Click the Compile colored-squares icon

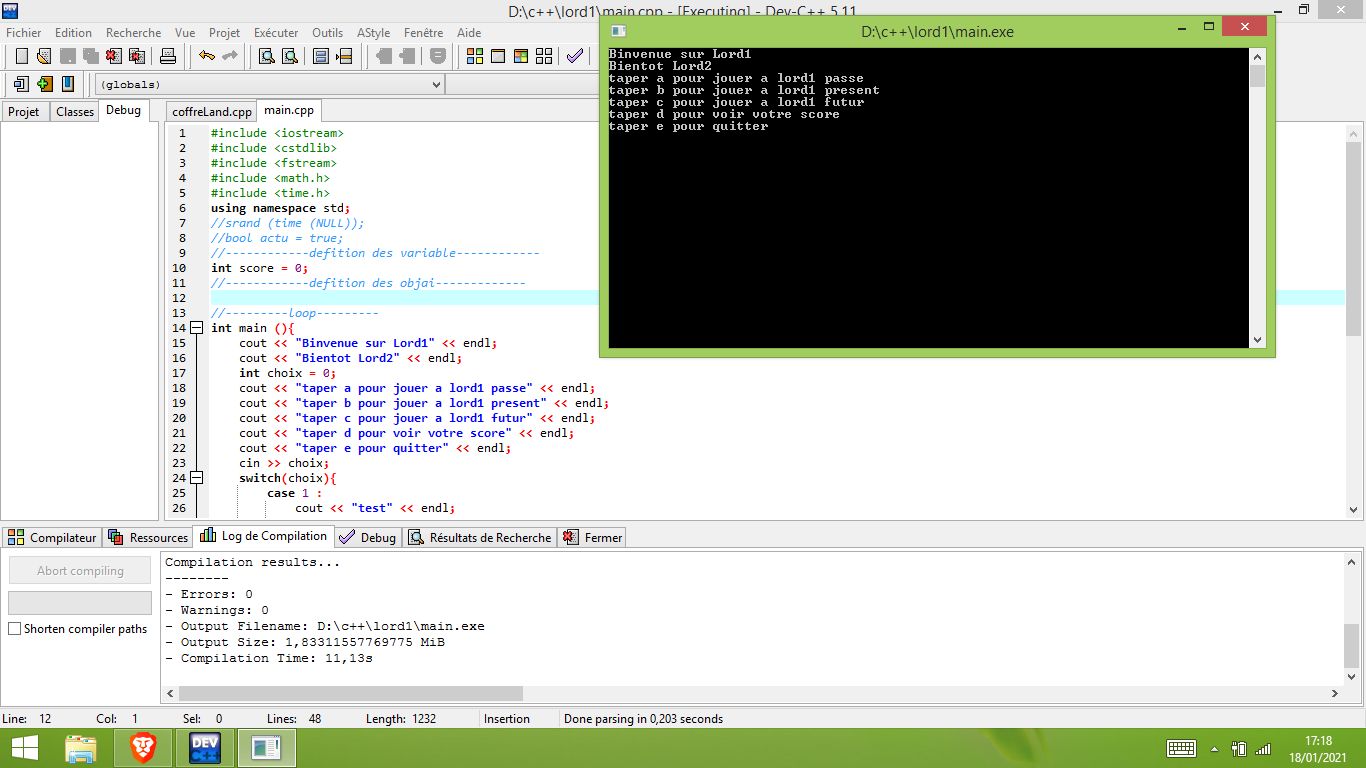point(475,56)
